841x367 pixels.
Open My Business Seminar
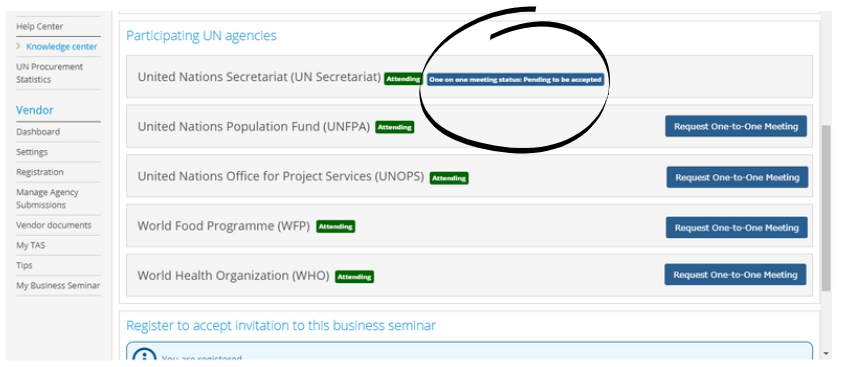pyautogui.click(x=58, y=285)
